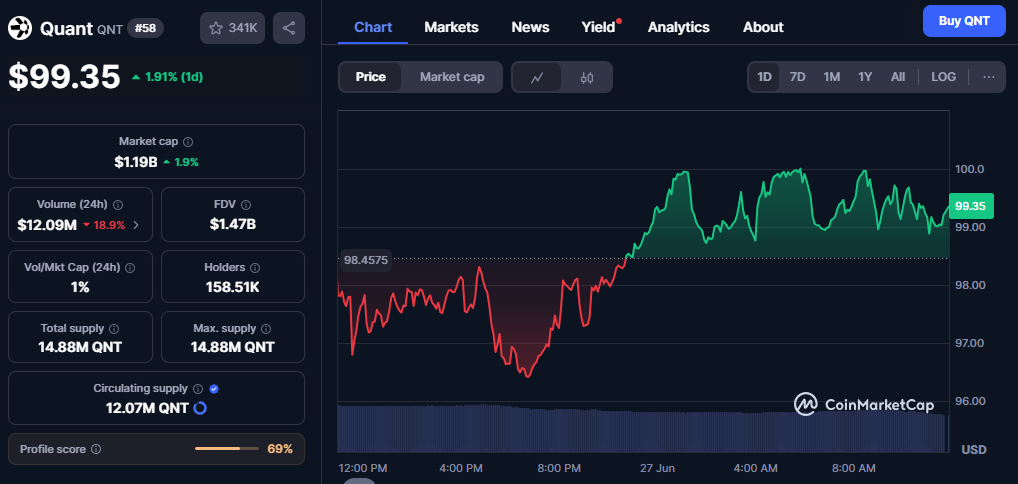Click the Total supply info icon
The width and height of the screenshot is (1018, 484).
point(114,329)
